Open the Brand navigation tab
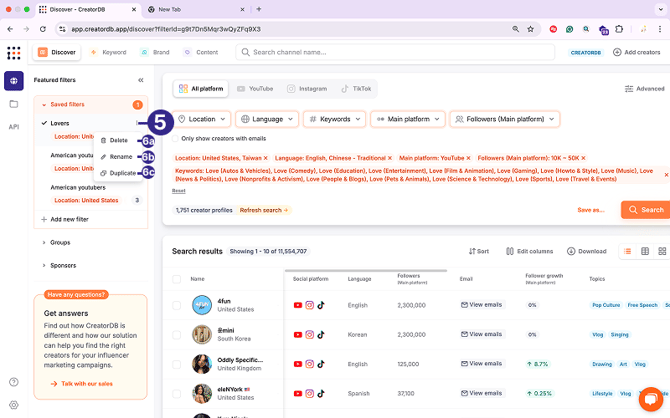The height and width of the screenshot is (418, 670). click(156, 52)
